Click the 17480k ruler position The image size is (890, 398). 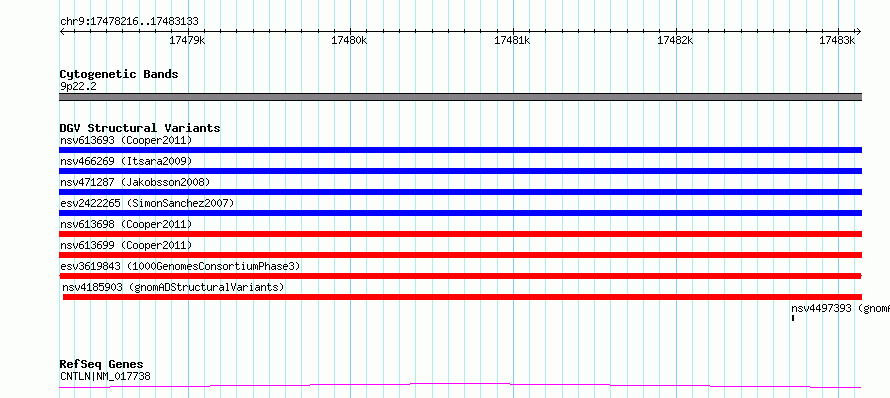[x=350, y=40]
